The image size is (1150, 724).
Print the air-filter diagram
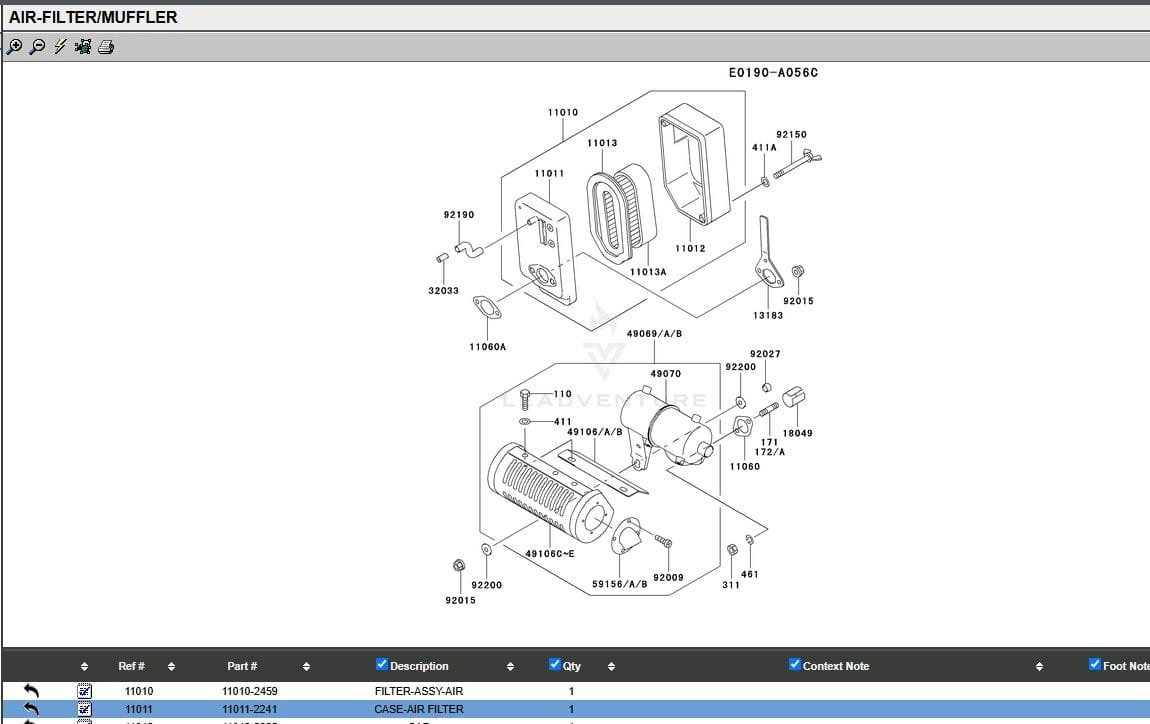[x=106, y=47]
